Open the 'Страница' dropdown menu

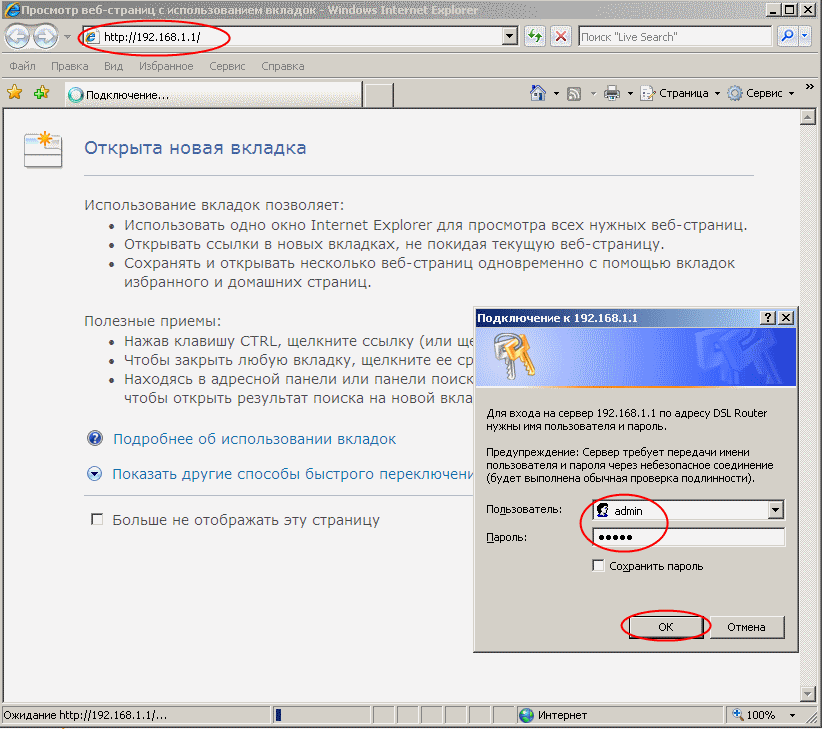pyautogui.click(x=684, y=93)
